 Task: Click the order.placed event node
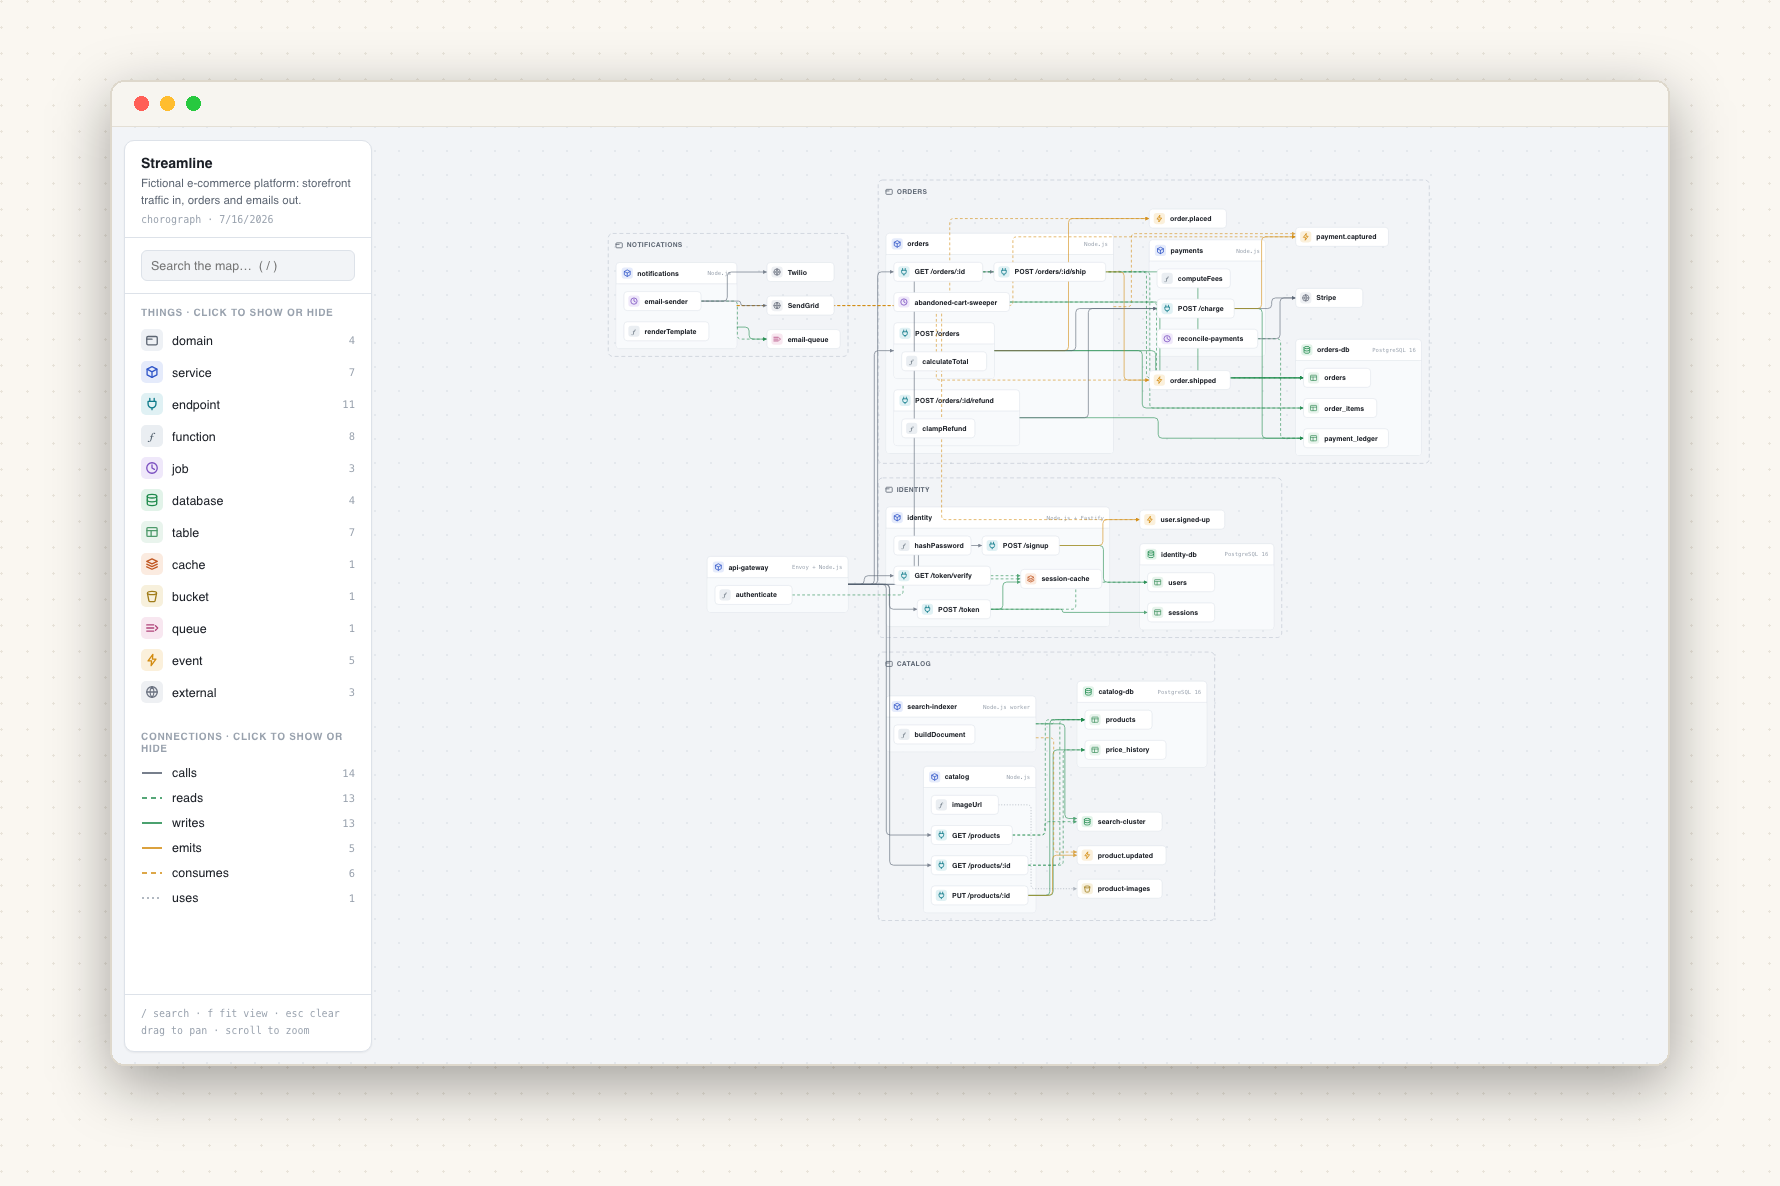tap(1188, 219)
